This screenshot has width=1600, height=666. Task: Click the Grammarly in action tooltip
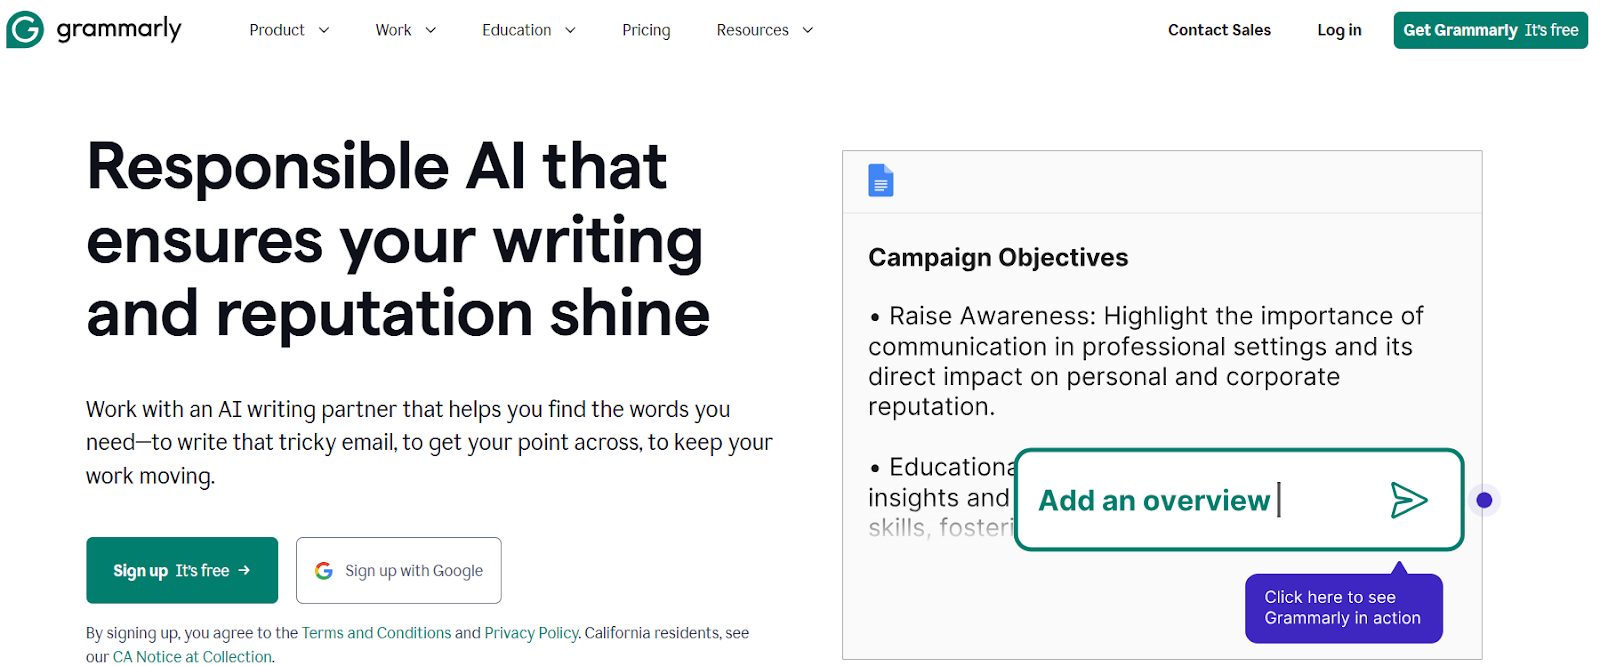[1343, 608]
